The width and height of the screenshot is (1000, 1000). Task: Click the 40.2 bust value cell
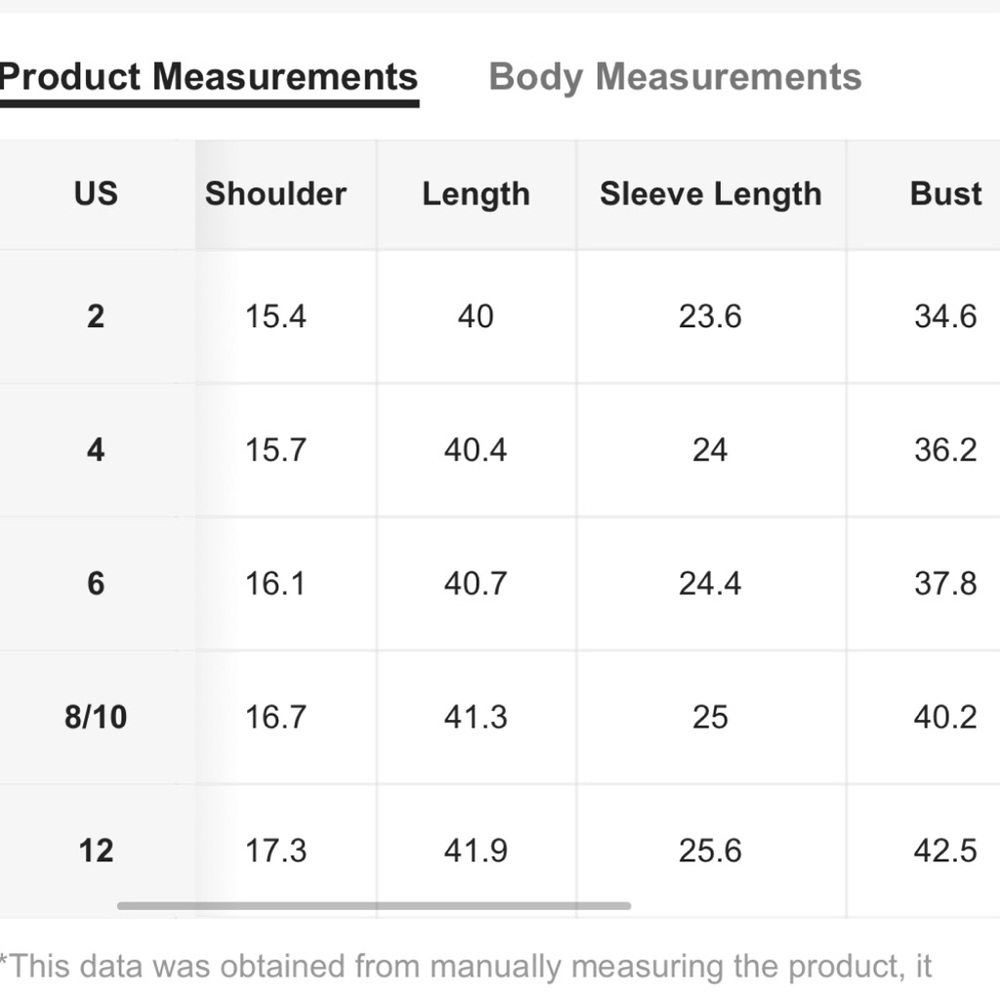tap(945, 717)
